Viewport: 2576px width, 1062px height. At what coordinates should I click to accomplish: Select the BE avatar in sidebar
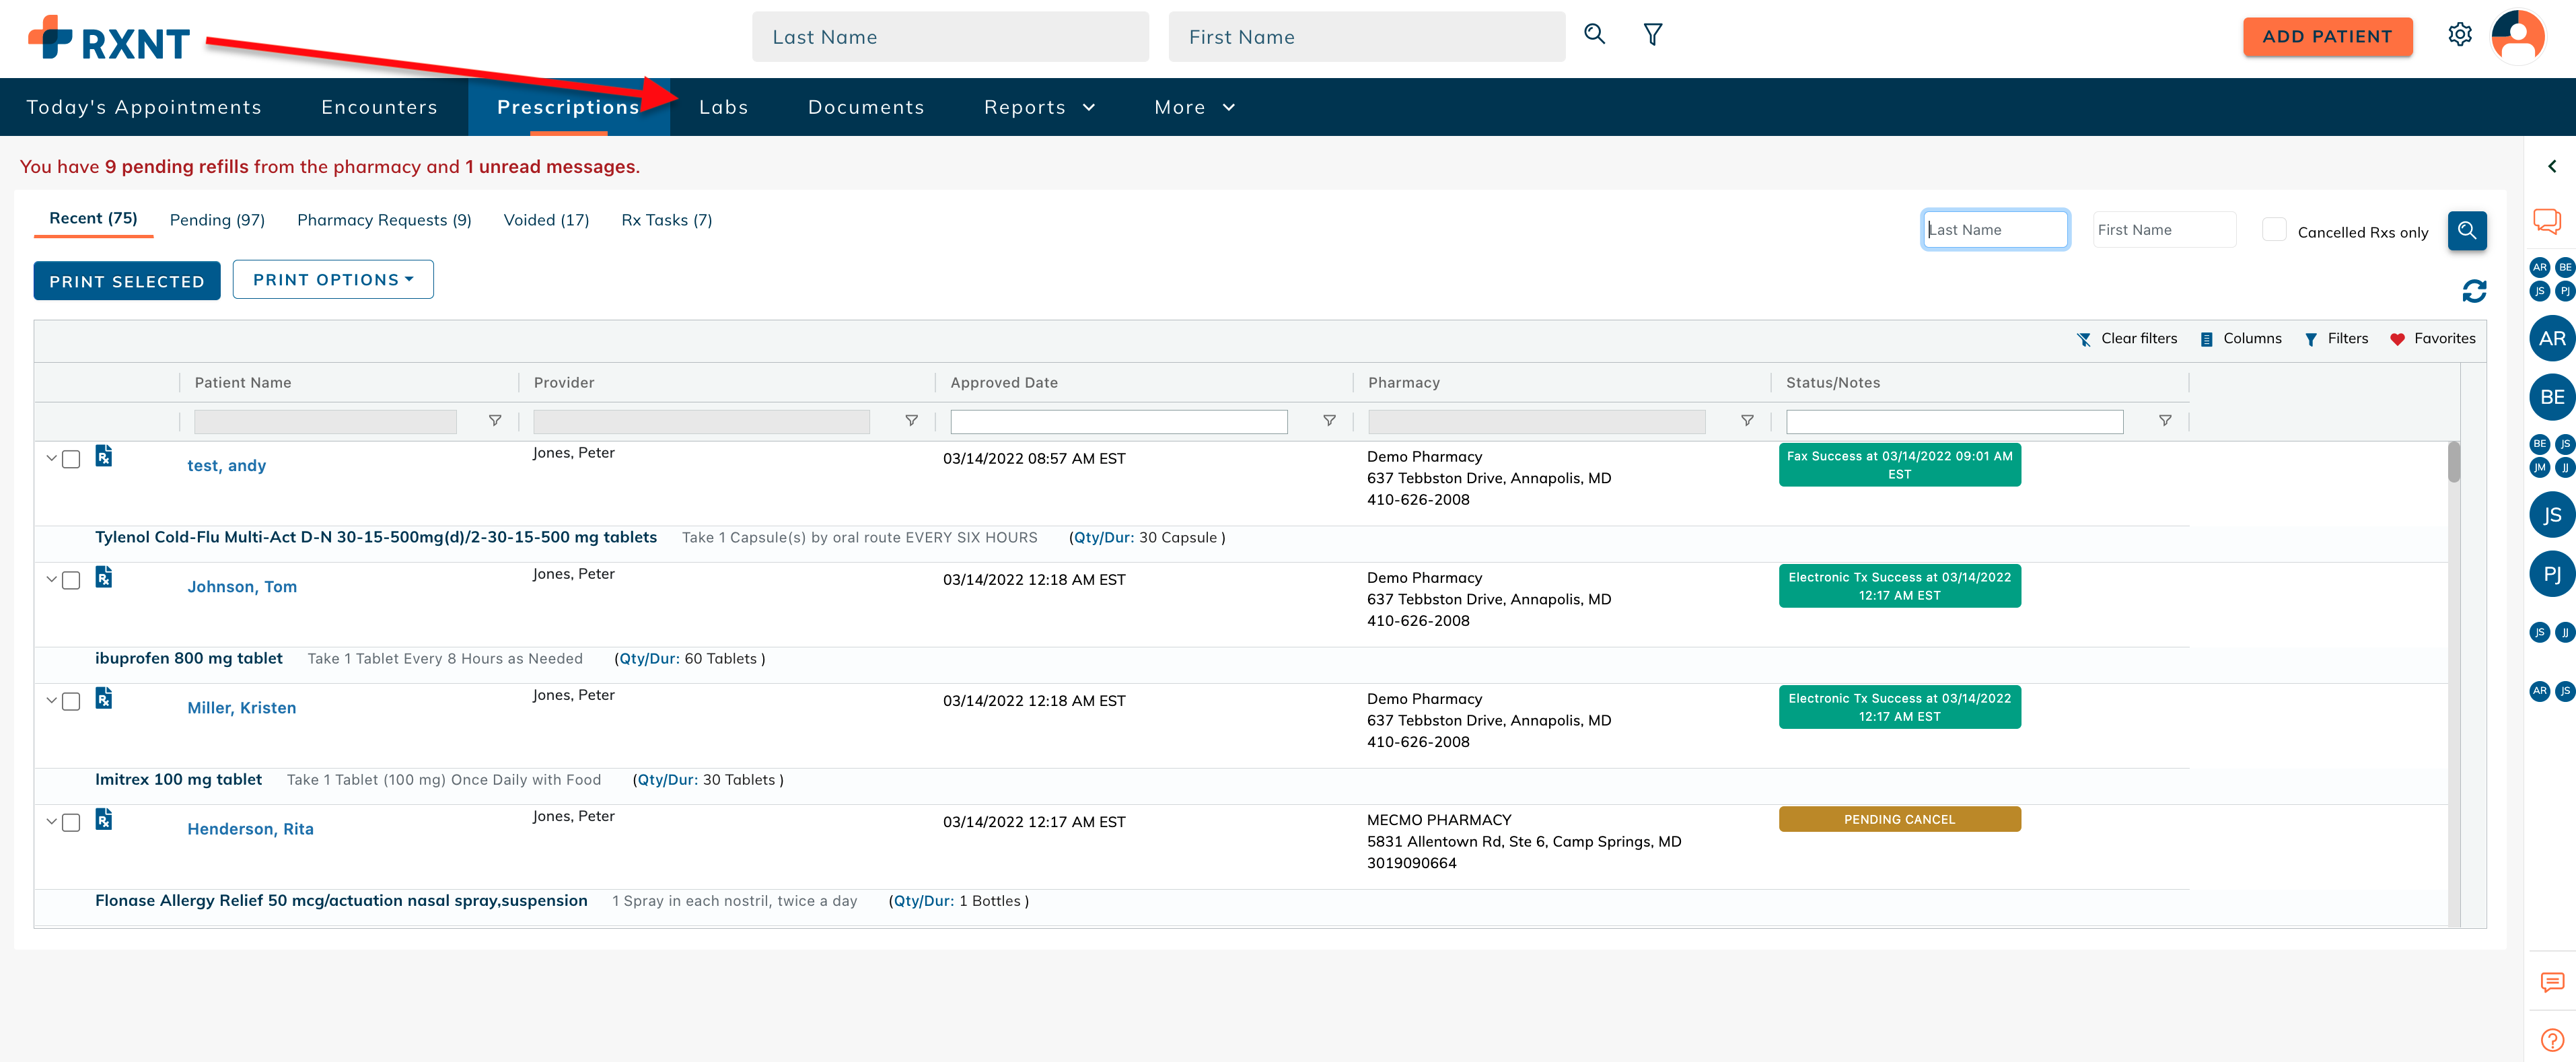[2551, 398]
